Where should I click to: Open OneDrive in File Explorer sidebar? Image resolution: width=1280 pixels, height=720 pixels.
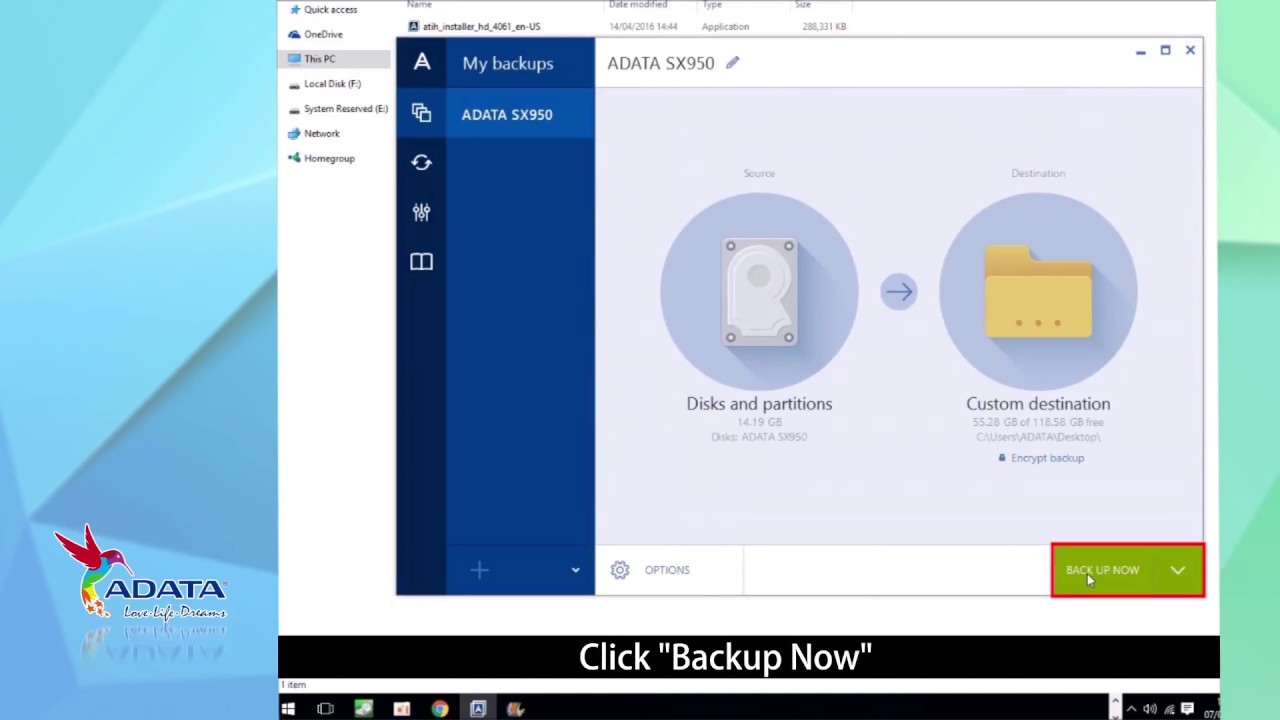pos(315,34)
